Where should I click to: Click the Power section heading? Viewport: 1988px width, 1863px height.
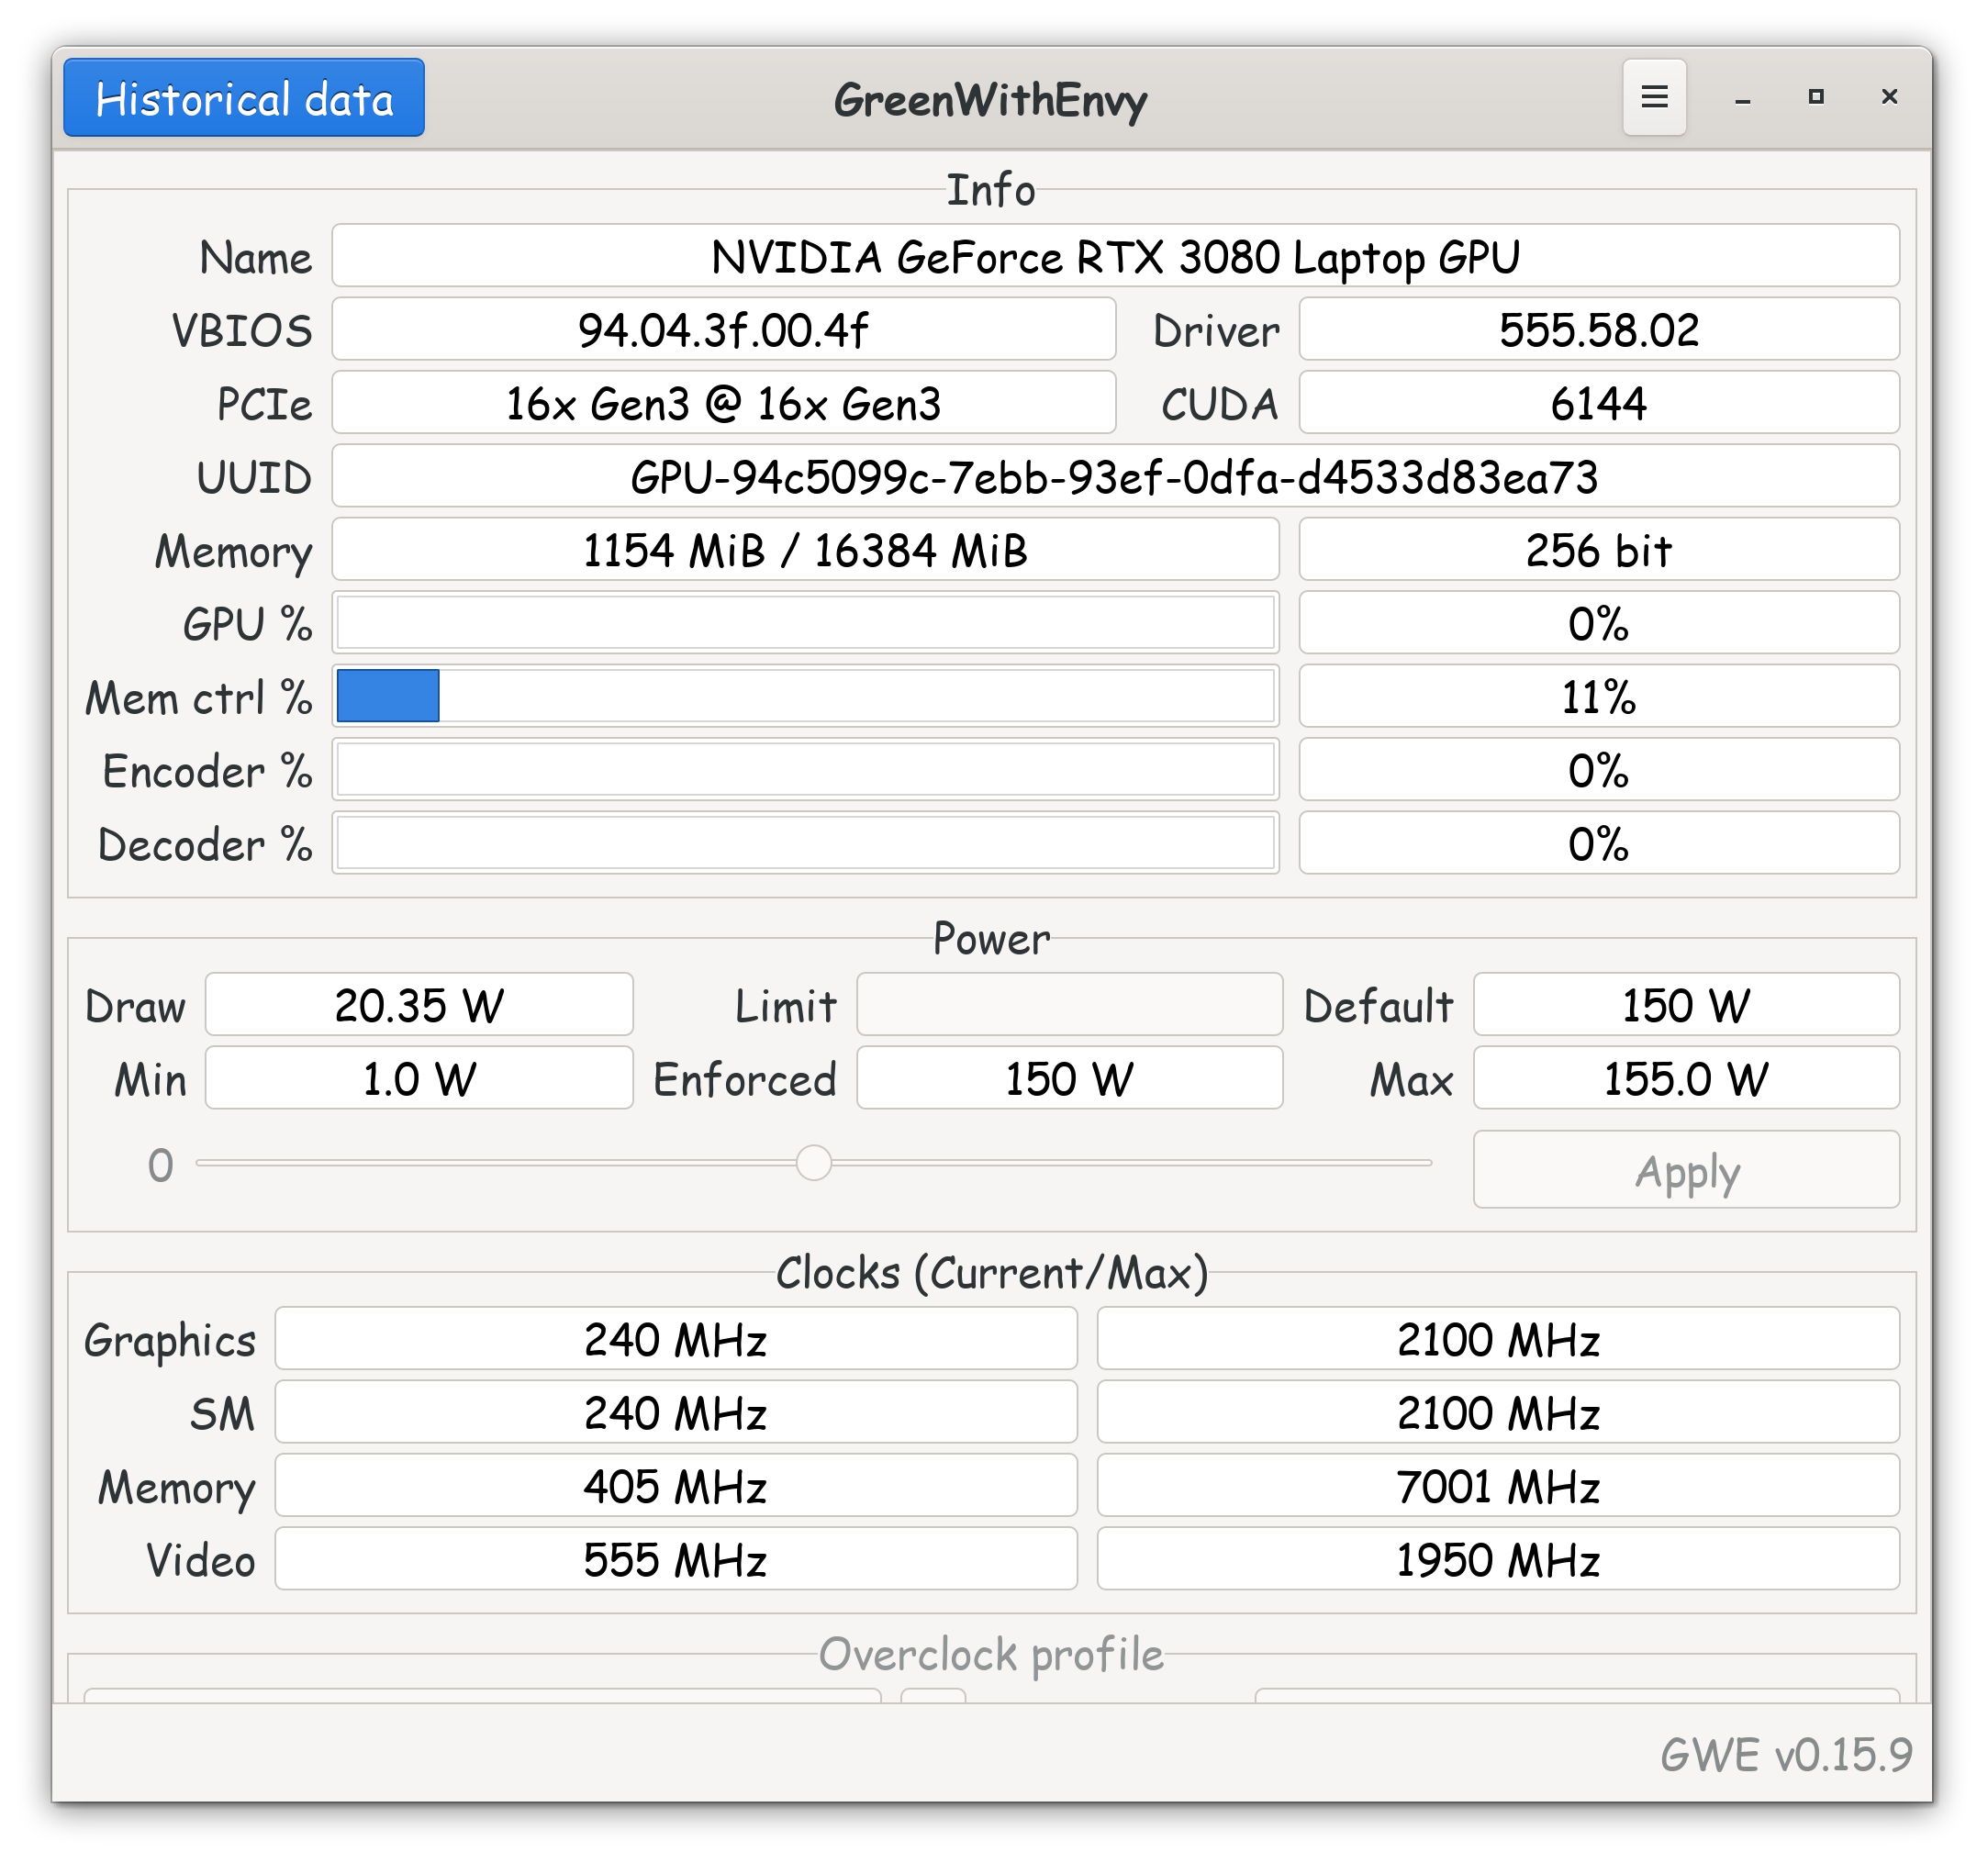(991, 939)
